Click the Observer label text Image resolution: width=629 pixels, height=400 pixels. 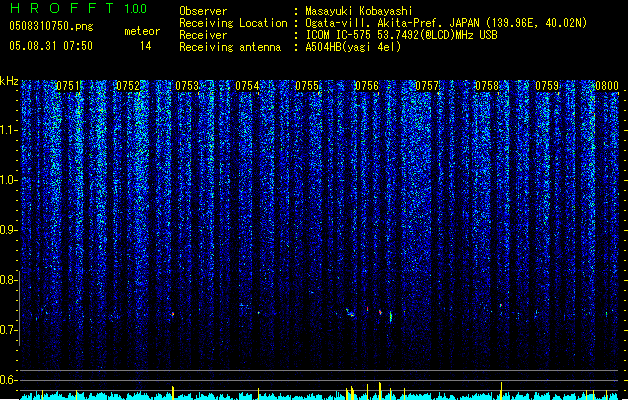(x=203, y=11)
